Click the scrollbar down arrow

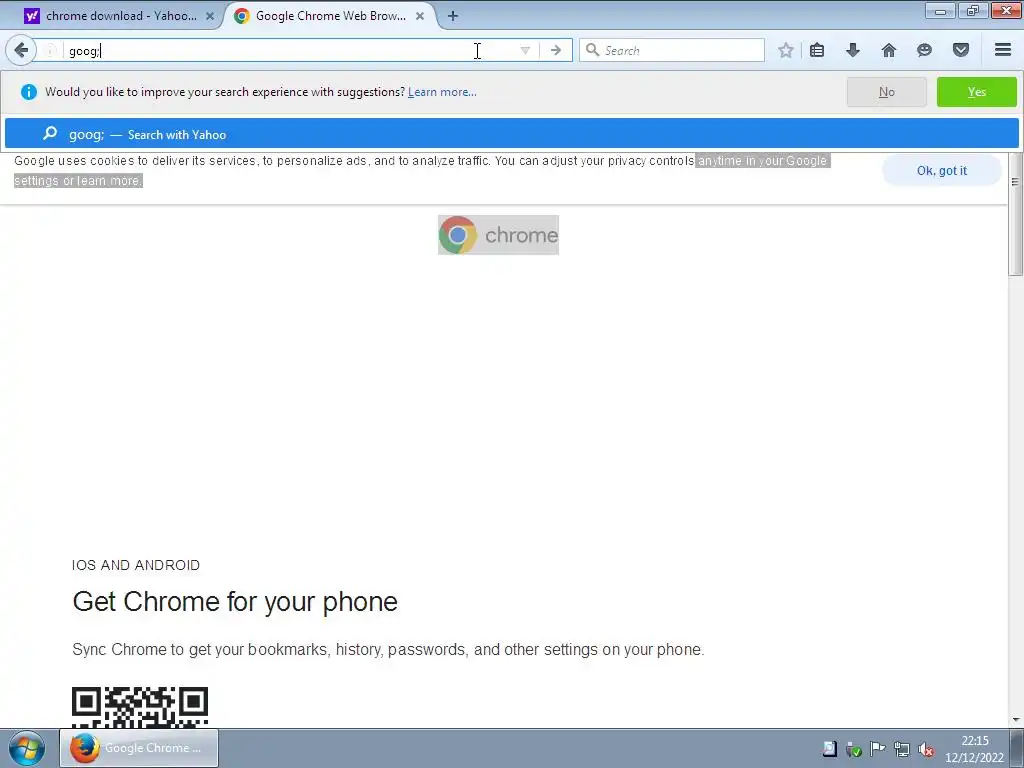(1016, 720)
